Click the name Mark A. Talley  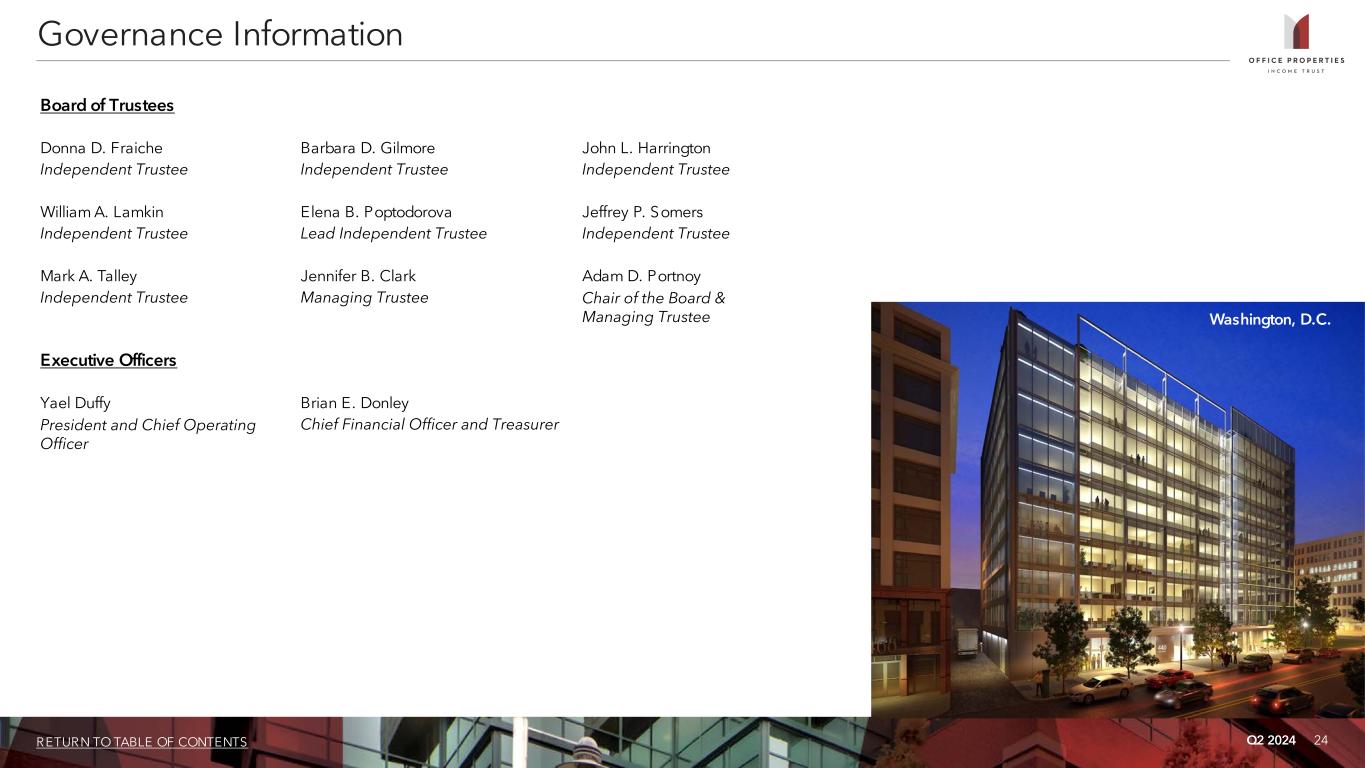[x=89, y=276]
